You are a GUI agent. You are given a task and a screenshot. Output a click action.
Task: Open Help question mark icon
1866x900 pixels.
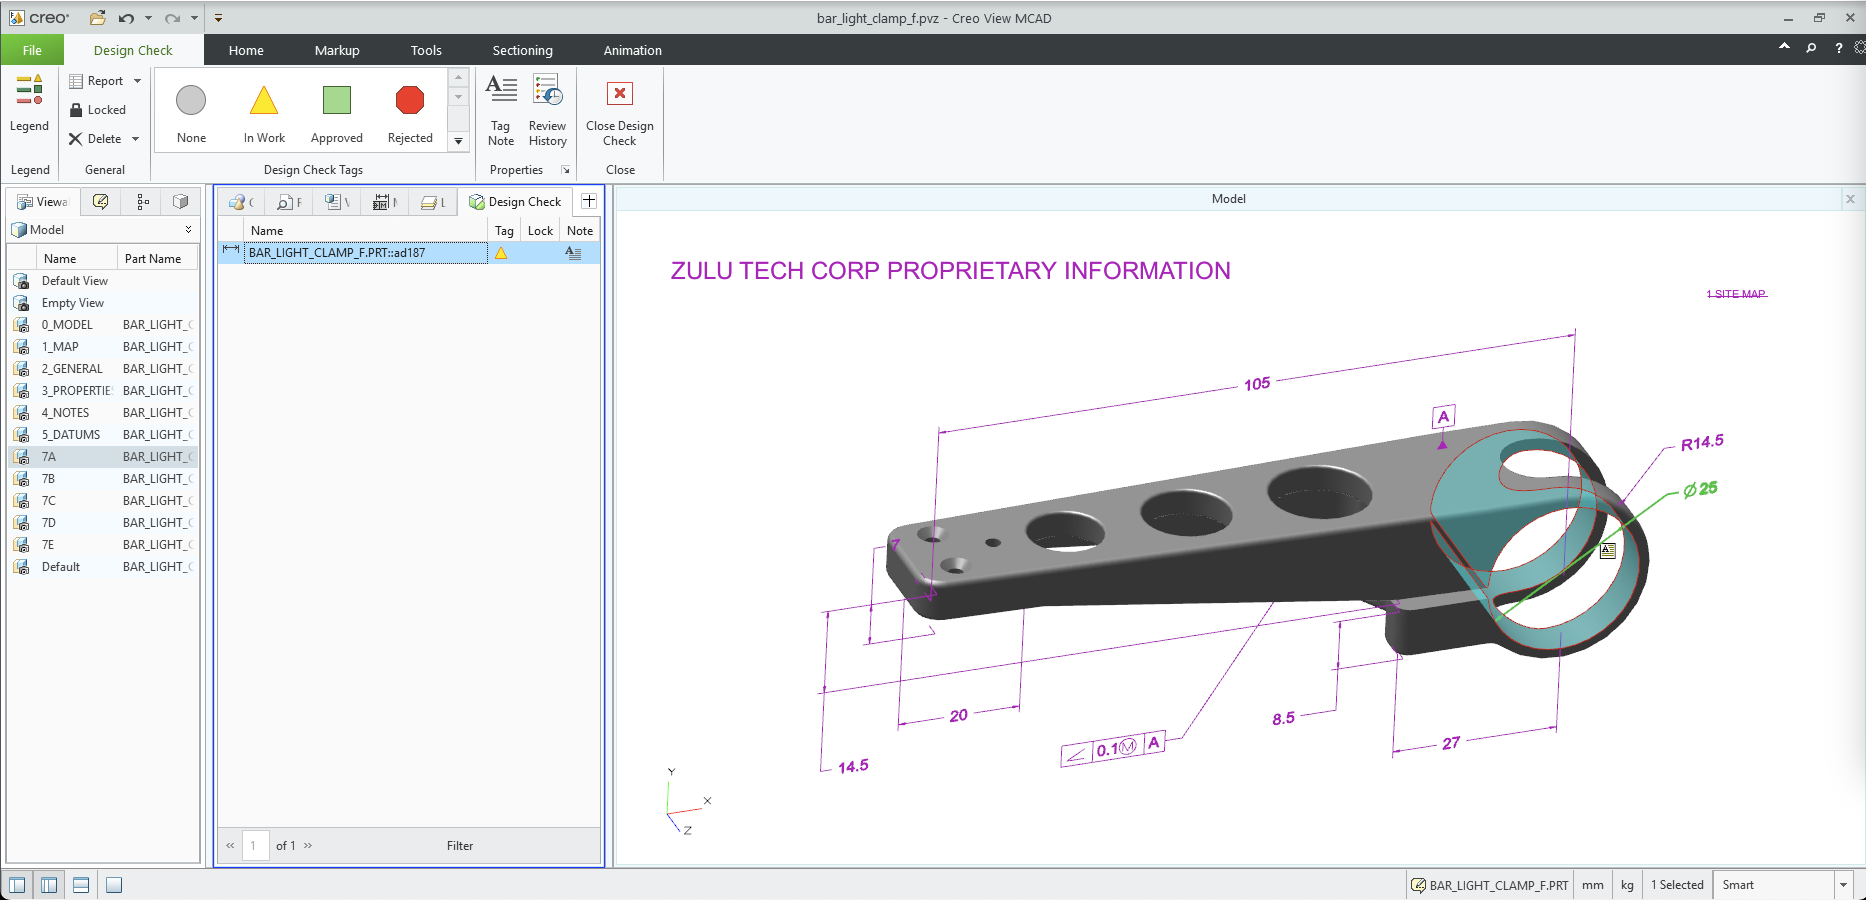tap(1838, 47)
